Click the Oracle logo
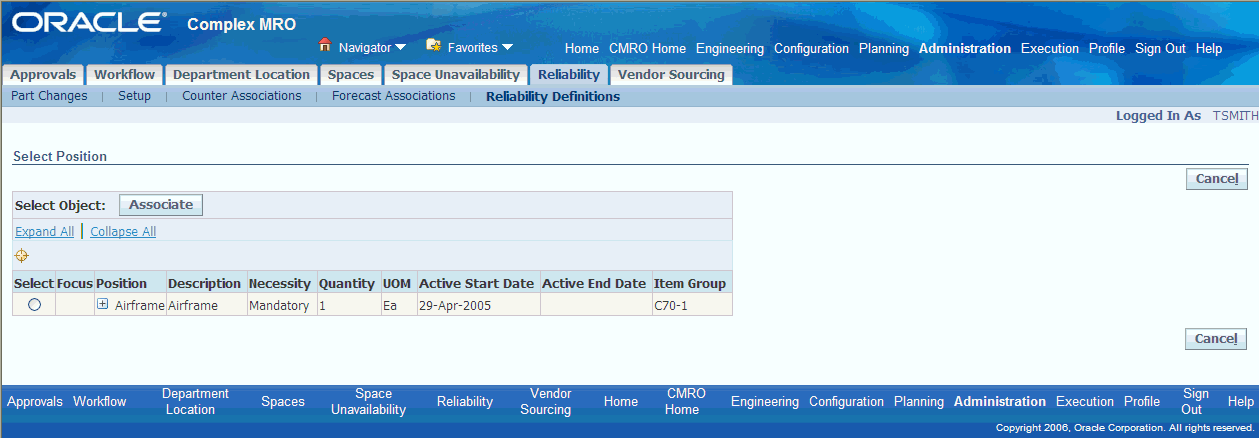 tap(89, 22)
